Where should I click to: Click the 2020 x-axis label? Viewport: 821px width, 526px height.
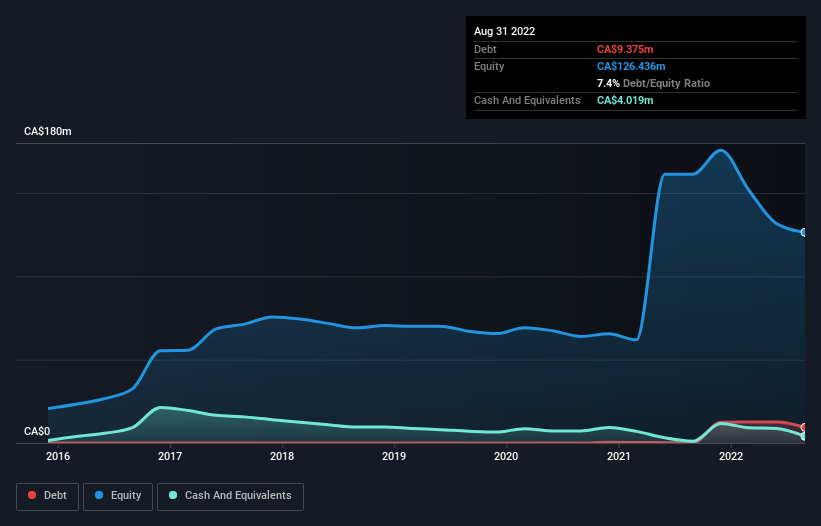pos(506,456)
